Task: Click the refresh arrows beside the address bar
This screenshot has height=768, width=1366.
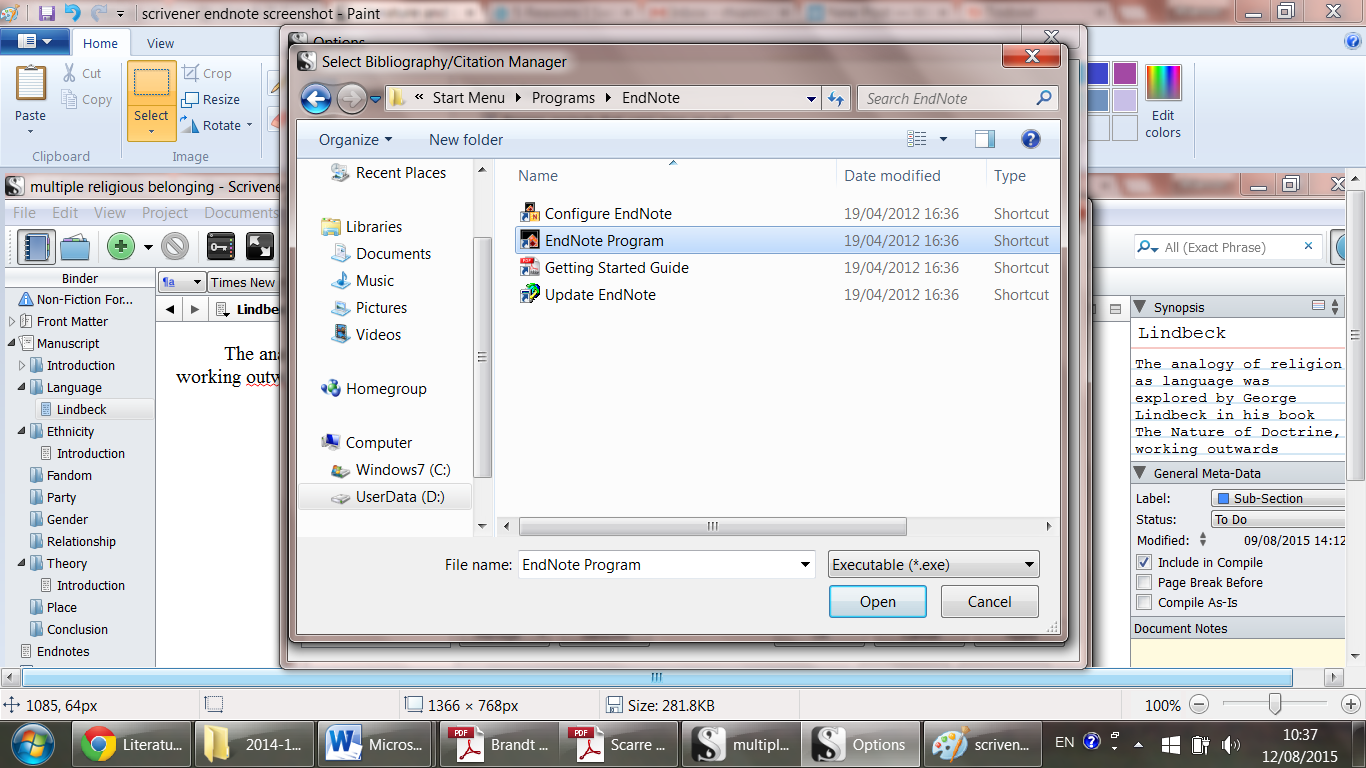Action: [x=836, y=98]
